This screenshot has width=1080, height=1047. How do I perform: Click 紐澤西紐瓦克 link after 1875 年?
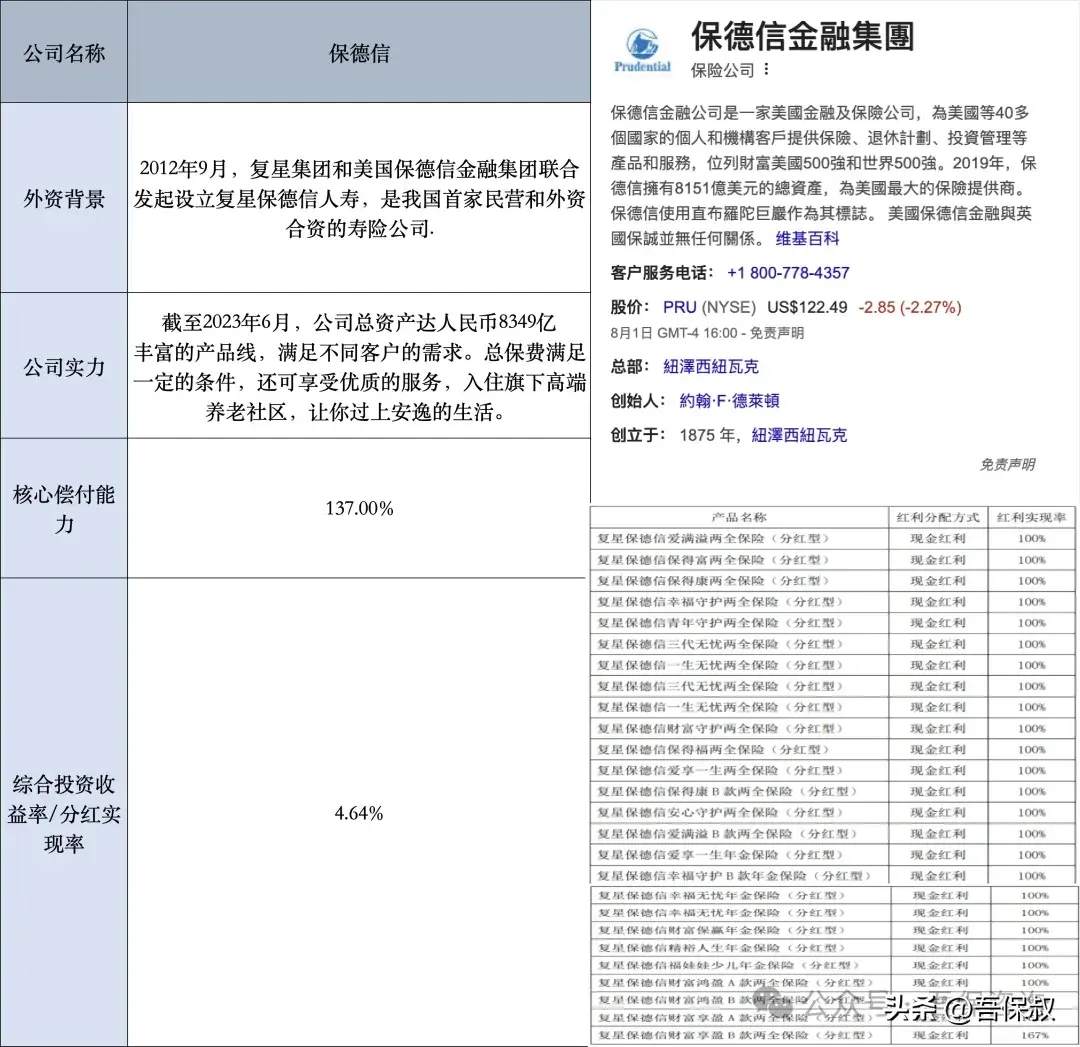coord(797,434)
